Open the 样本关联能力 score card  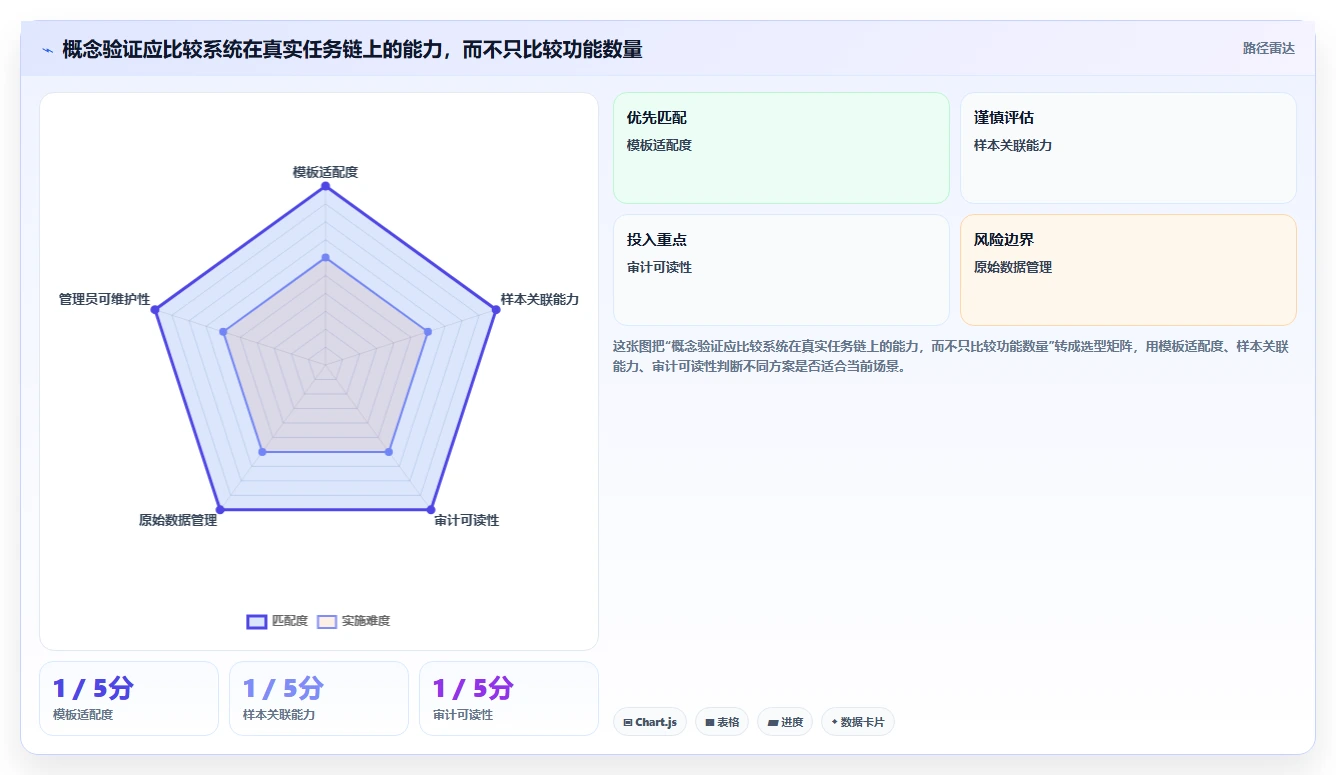319,698
